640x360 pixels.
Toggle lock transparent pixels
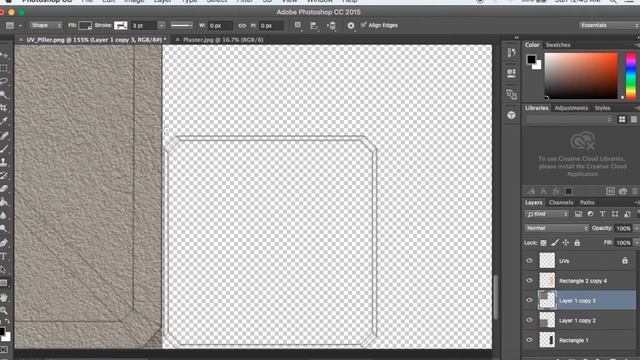click(x=543, y=243)
